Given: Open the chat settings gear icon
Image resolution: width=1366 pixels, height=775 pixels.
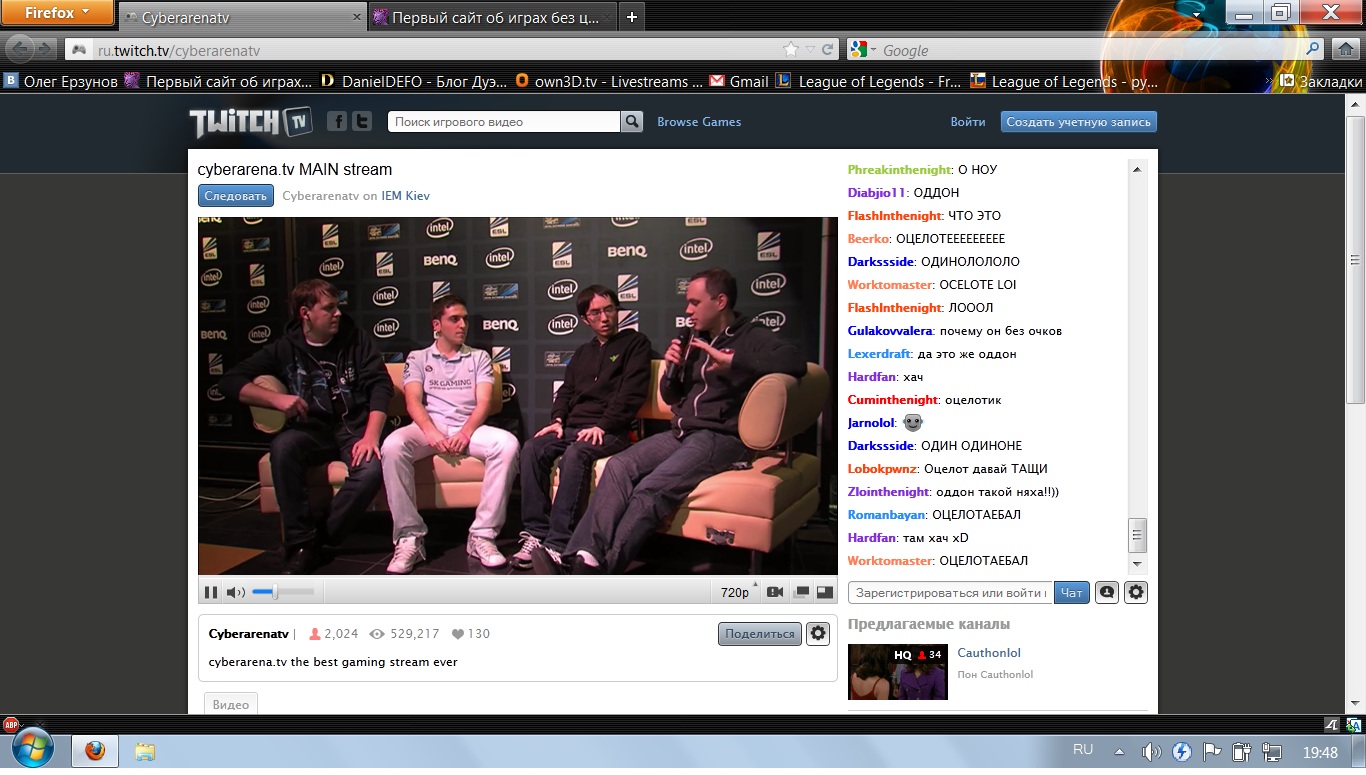Looking at the screenshot, I should (x=1136, y=593).
